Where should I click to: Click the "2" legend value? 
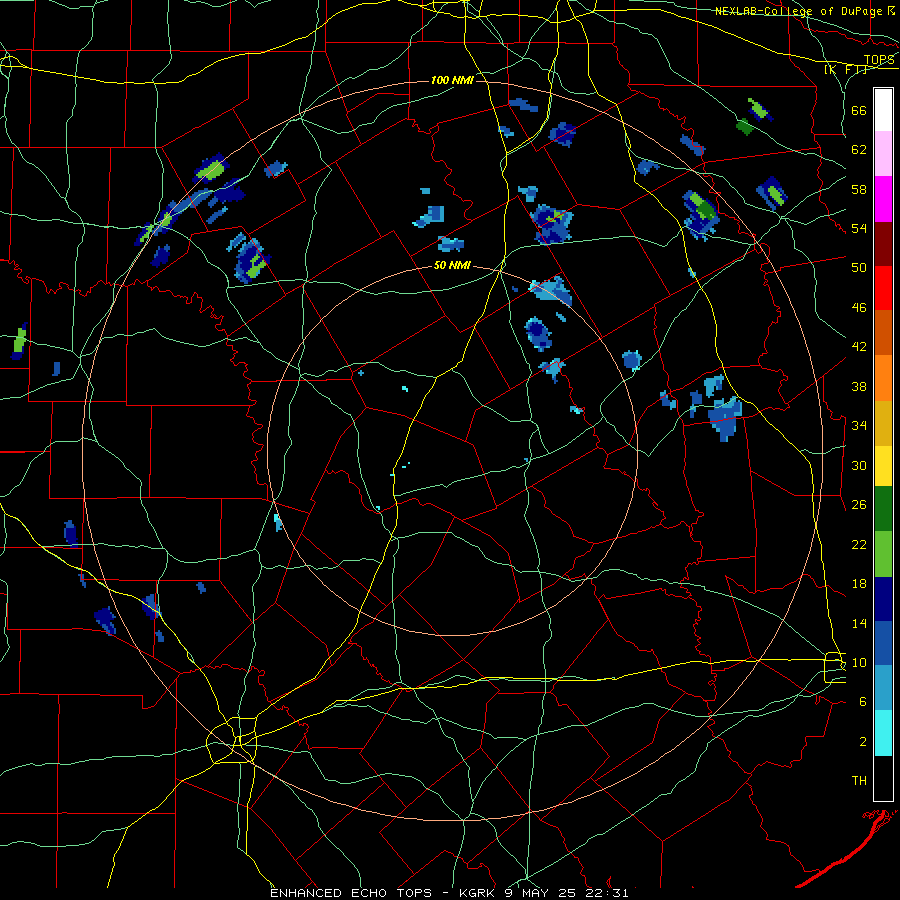click(863, 742)
